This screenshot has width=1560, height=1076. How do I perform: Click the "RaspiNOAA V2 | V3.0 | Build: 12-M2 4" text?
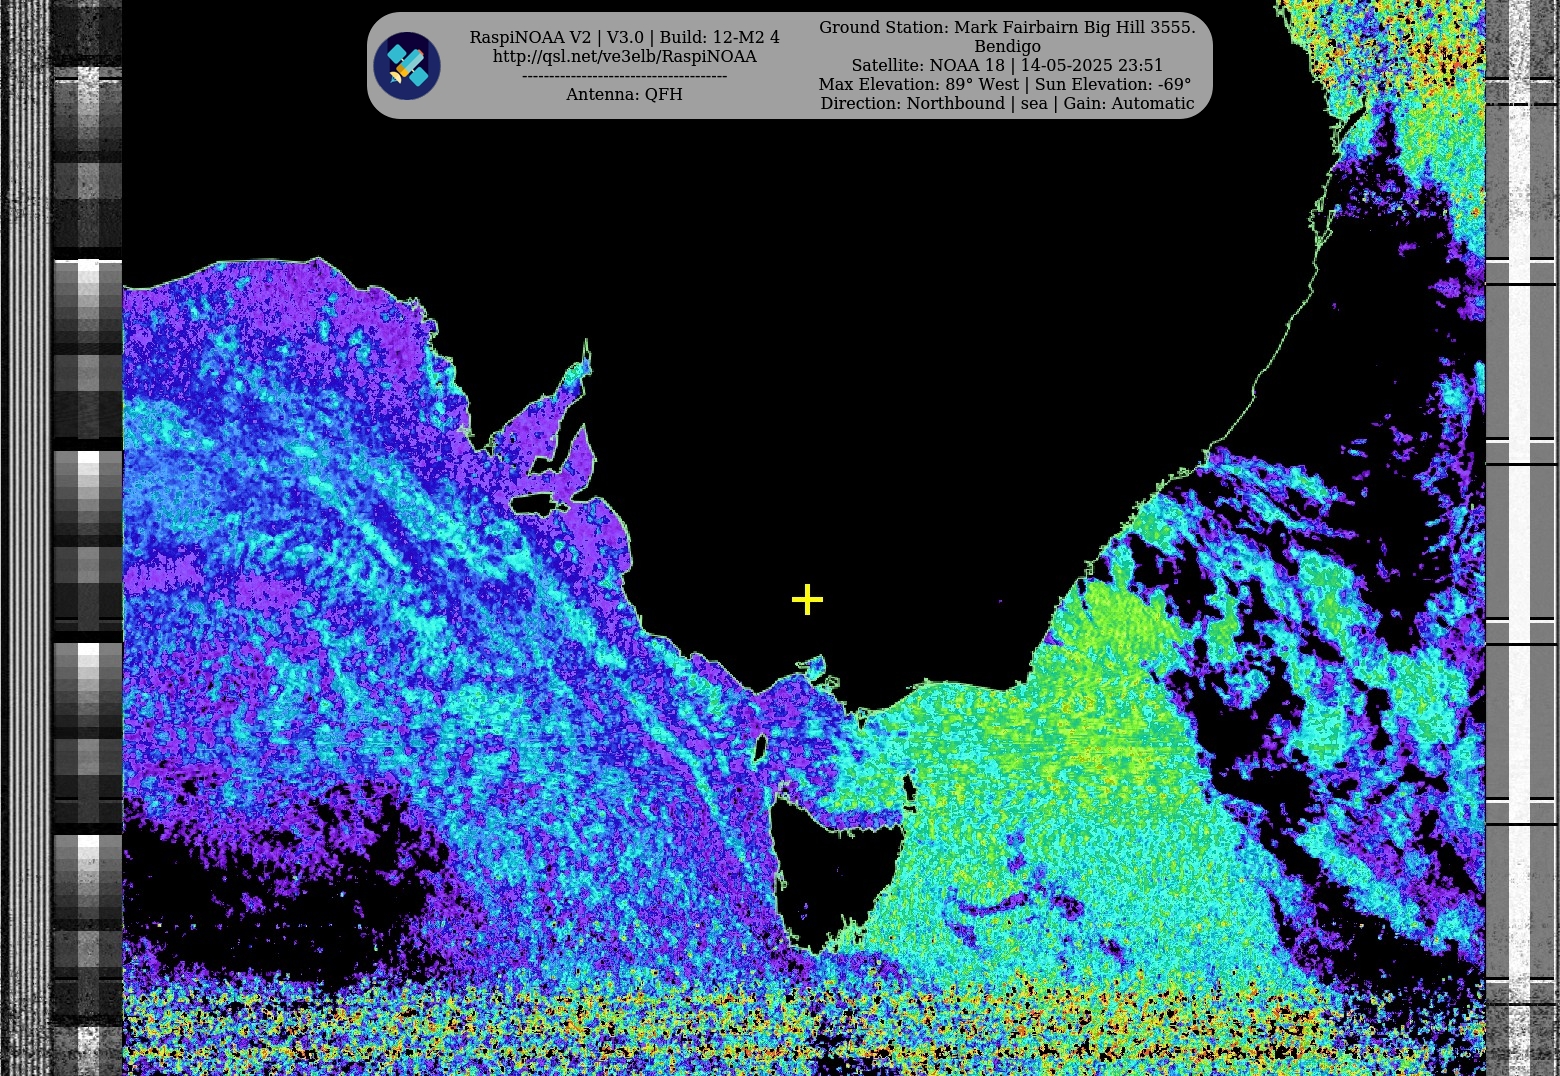[x=625, y=38]
